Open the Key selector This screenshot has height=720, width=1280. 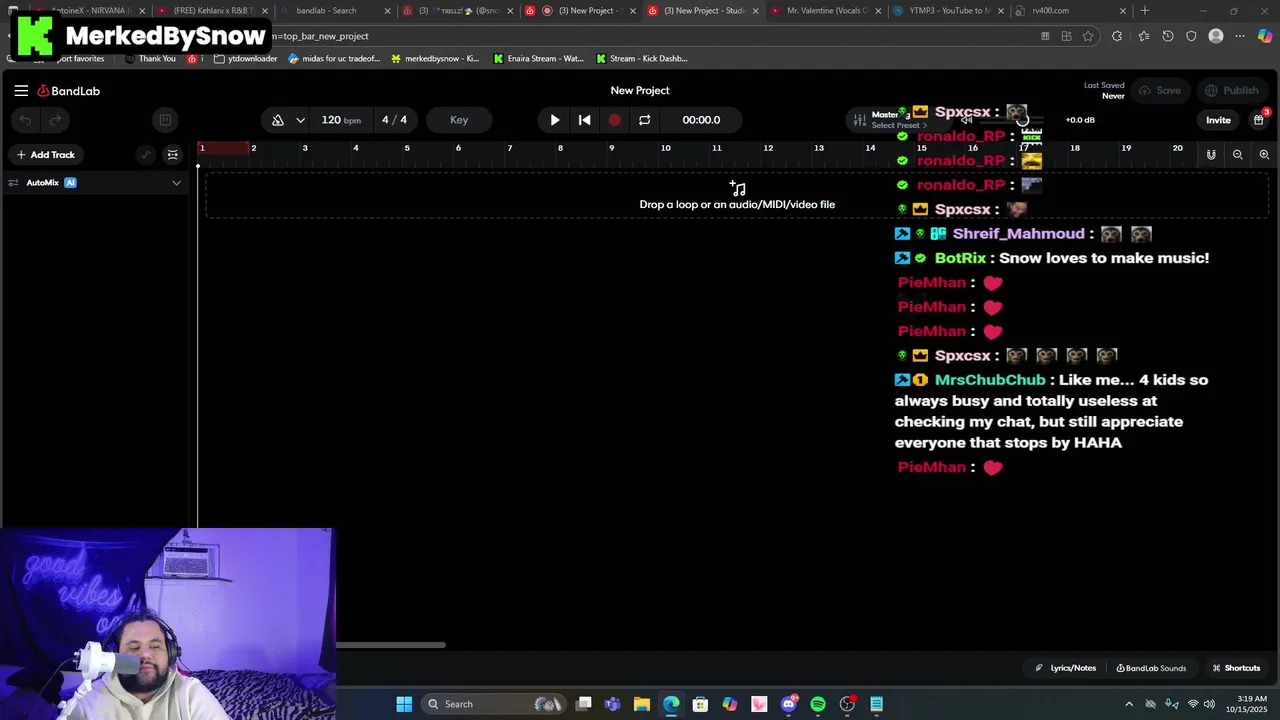coord(459,120)
